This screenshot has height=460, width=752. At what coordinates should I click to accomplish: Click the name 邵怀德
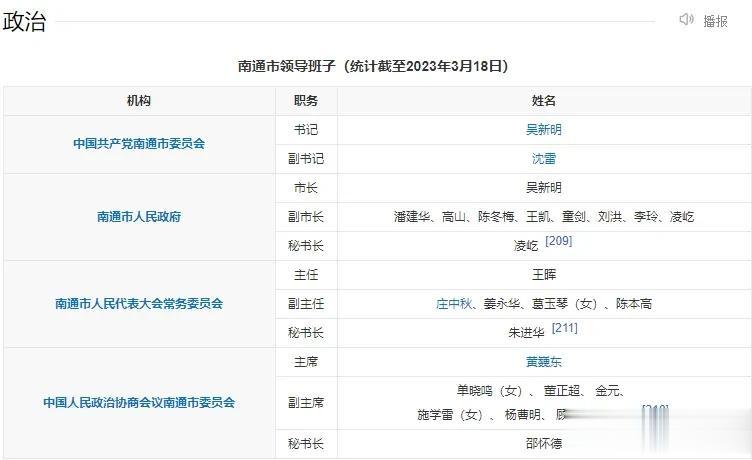pyautogui.click(x=544, y=444)
